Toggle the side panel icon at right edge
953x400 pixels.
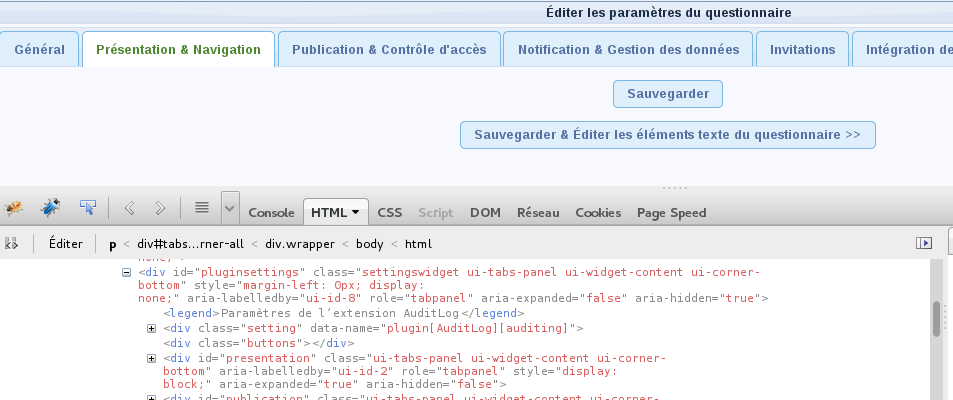[x=924, y=243]
